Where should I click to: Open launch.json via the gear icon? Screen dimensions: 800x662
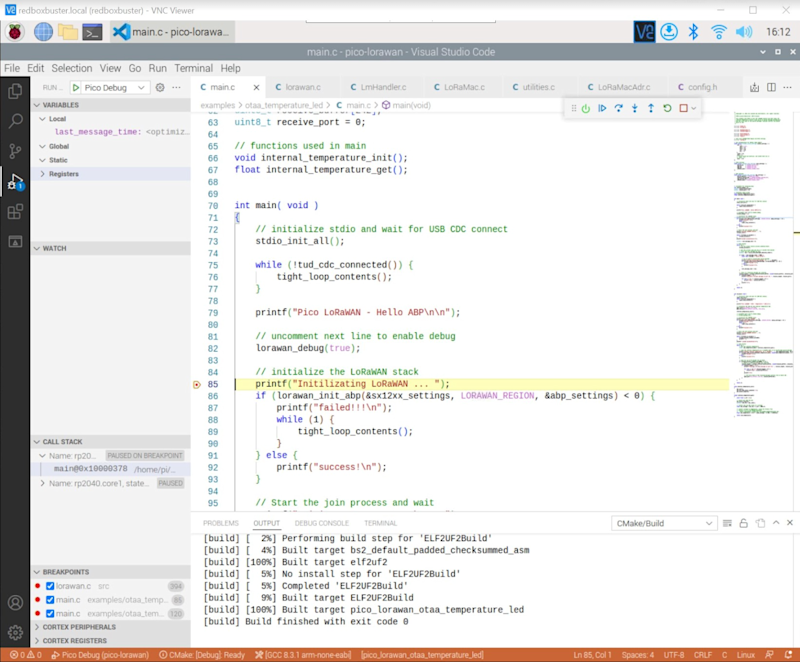pyautogui.click(x=162, y=88)
